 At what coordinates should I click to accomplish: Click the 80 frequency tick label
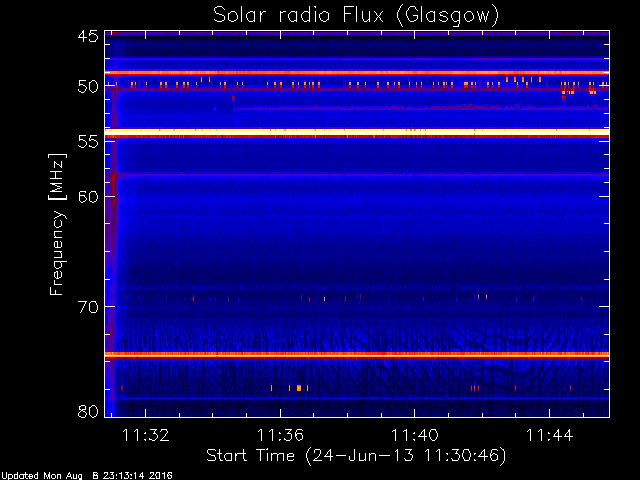click(x=88, y=411)
